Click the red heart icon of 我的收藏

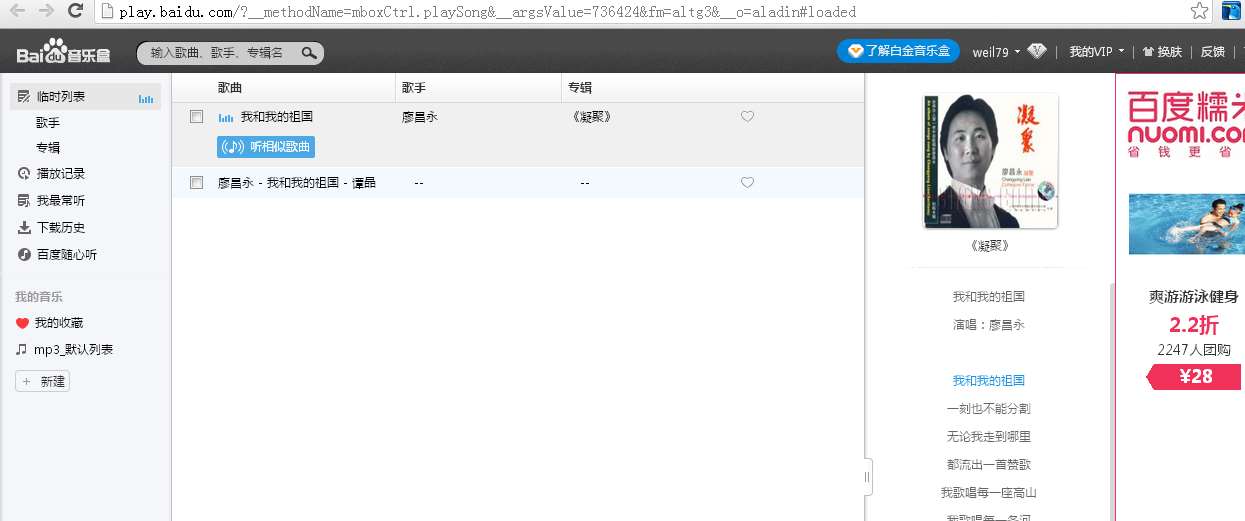(x=22, y=324)
